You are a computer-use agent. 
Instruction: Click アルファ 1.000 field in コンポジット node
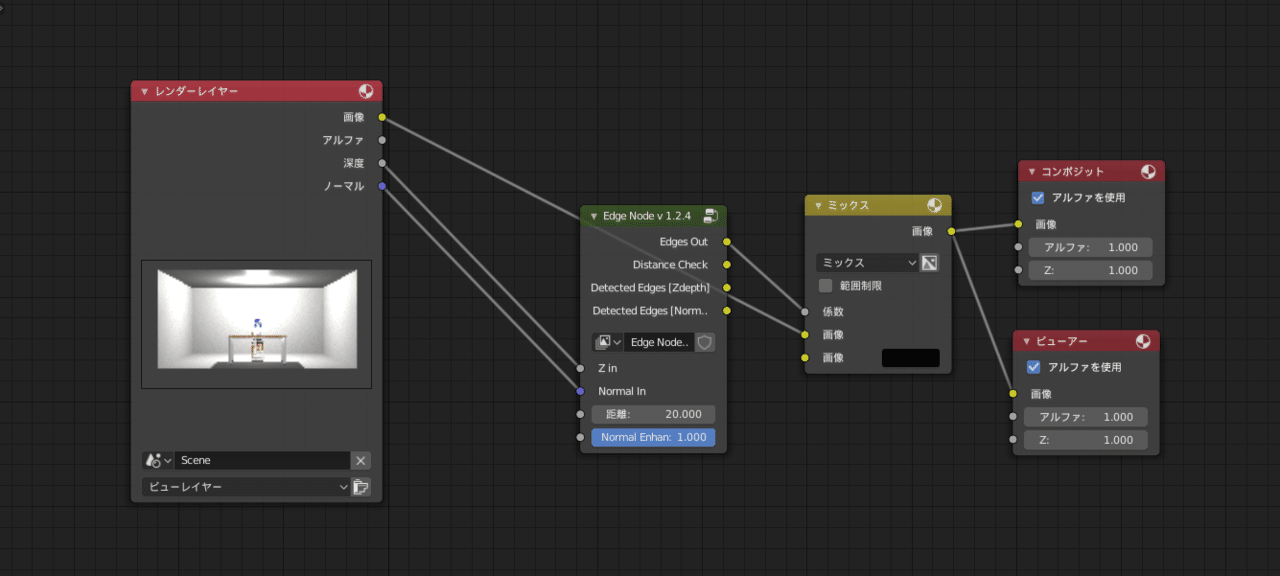click(x=1091, y=247)
